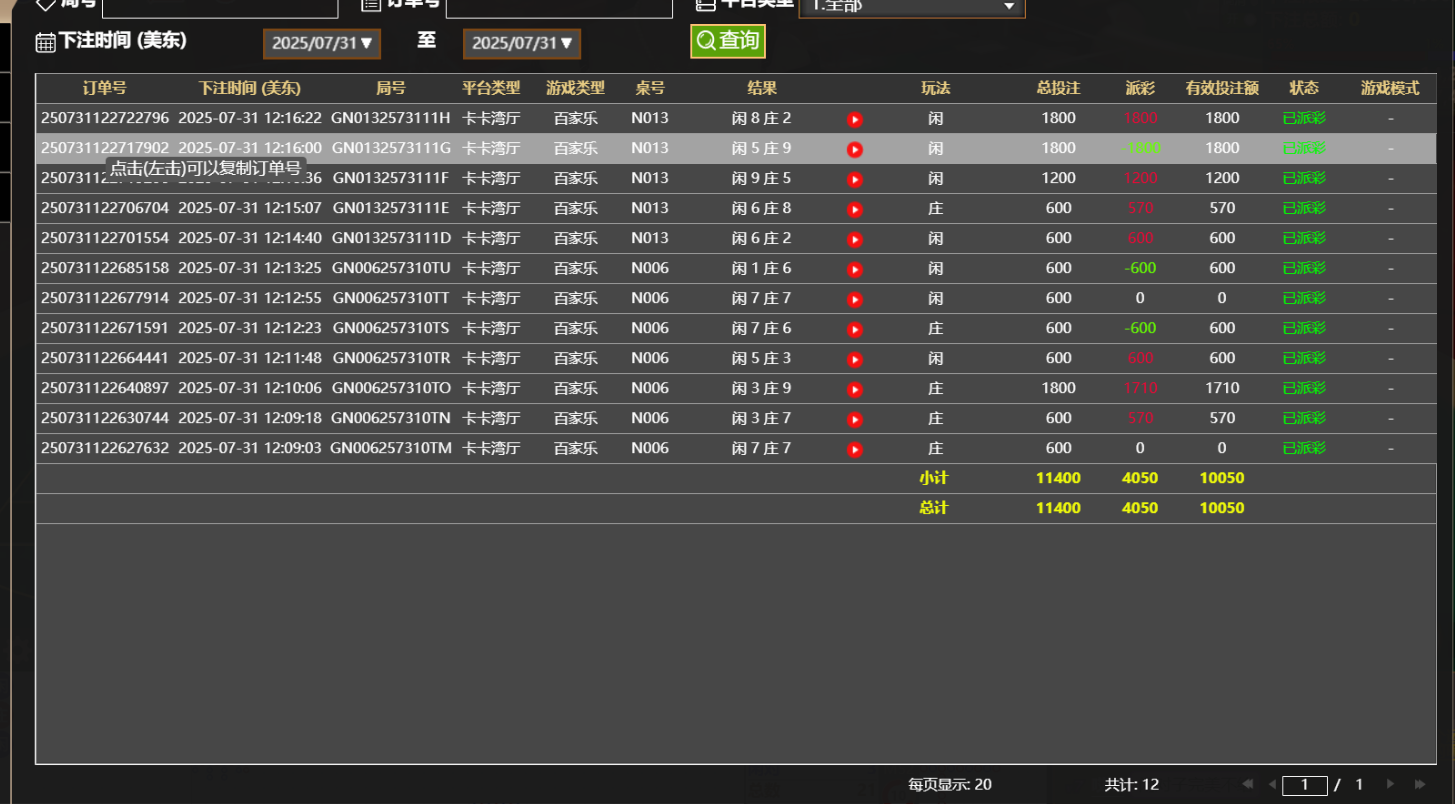Play replay video for round GN006257310TU
Image resolution: width=1455 pixels, height=804 pixels.
pyautogui.click(x=855, y=270)
